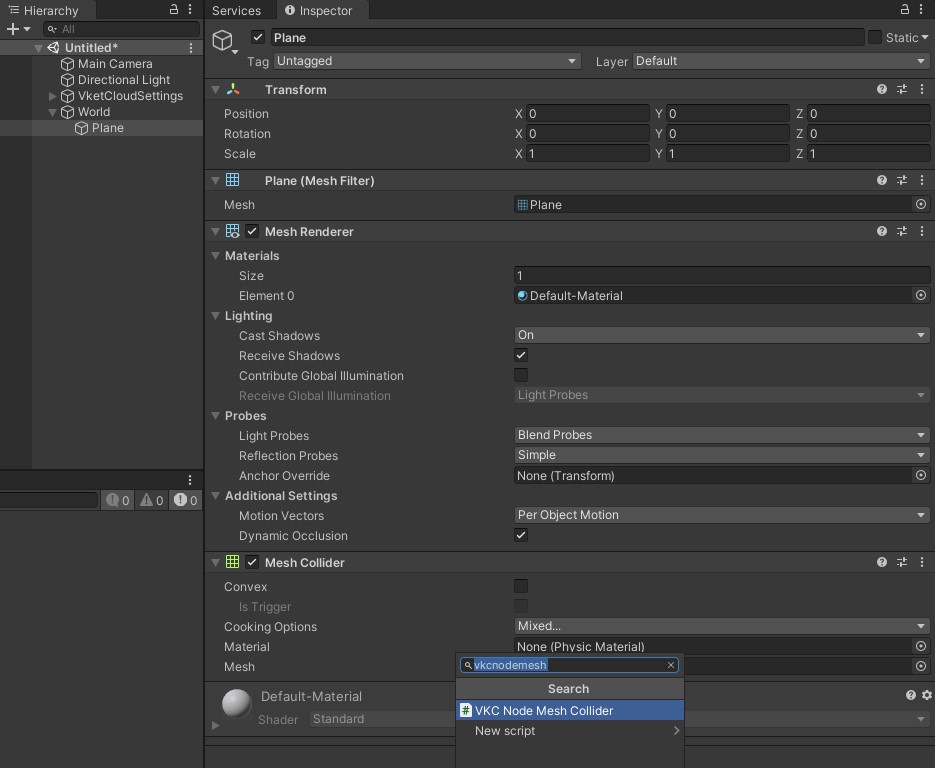Open the Cast Shadows dropdown
935x768 pixels.
pyautogui.click(x=721, y=335)
